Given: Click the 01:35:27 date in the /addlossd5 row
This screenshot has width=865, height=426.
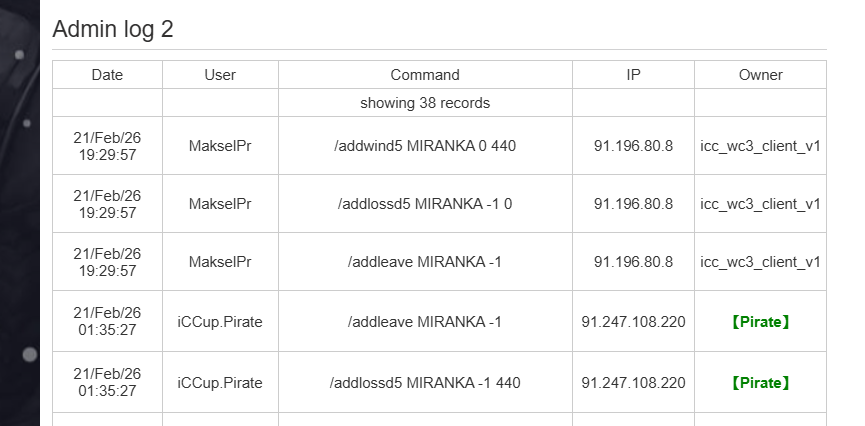Looking at the screenshot, I should [x=107, y=391].
